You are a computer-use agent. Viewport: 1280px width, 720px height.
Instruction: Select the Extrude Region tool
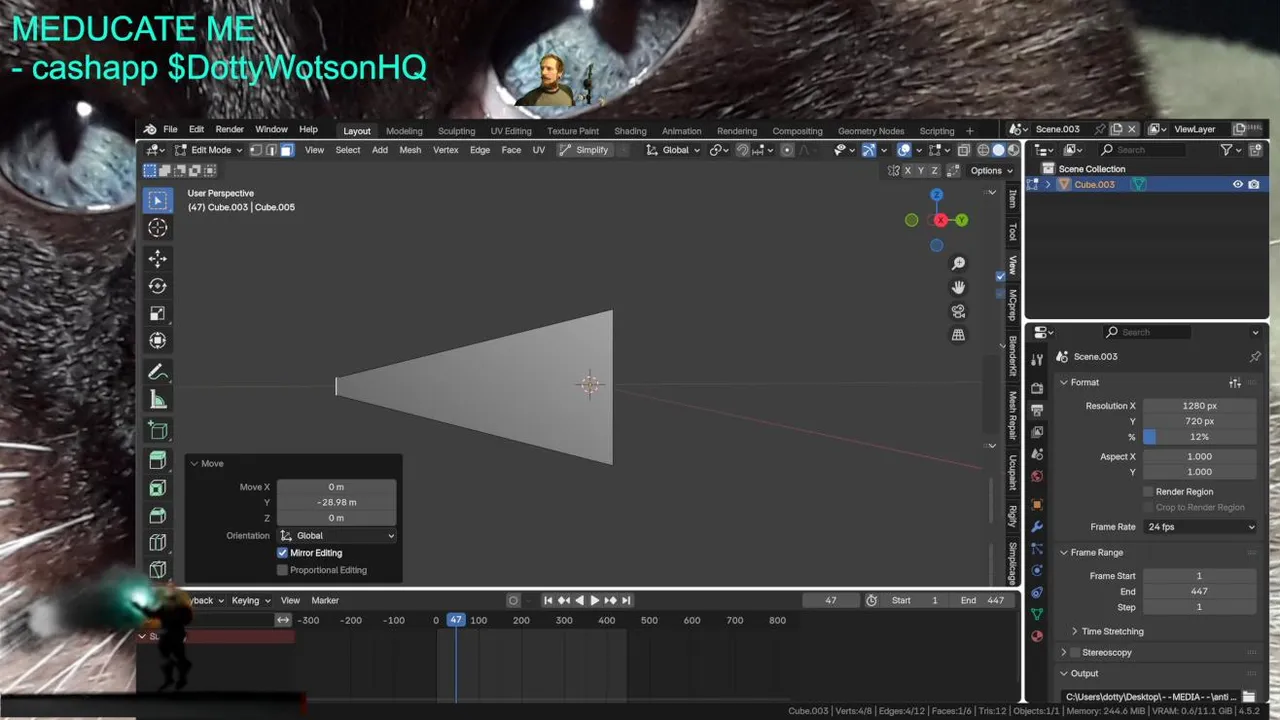click(x=157, y=460)
